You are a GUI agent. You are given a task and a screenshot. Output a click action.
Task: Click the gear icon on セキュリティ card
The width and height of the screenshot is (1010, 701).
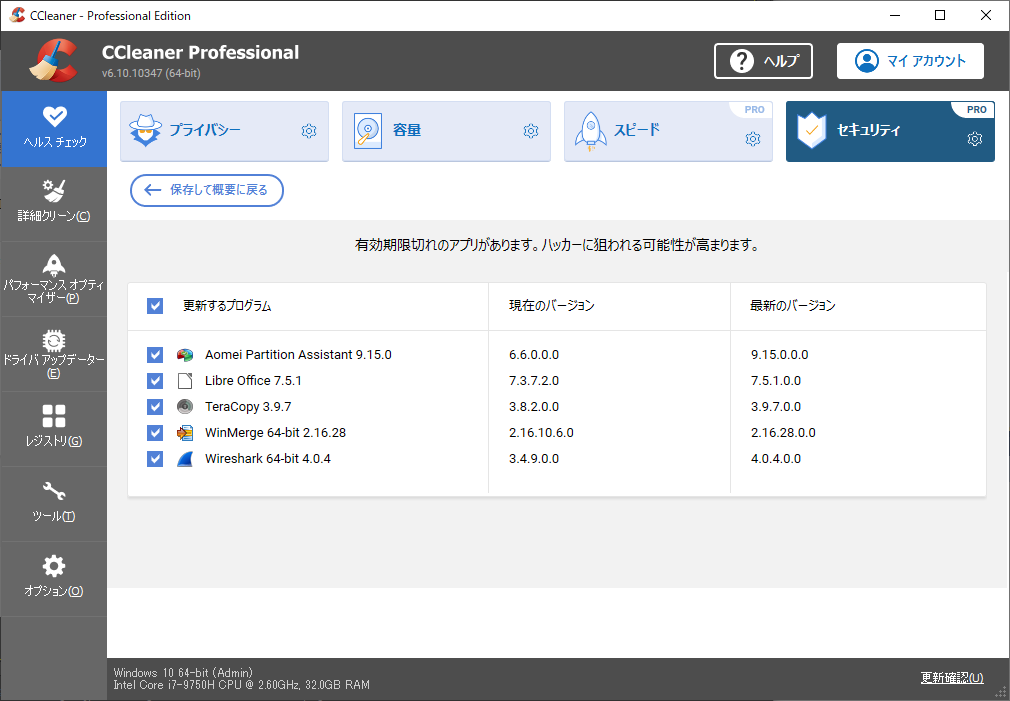coord(975,139)
